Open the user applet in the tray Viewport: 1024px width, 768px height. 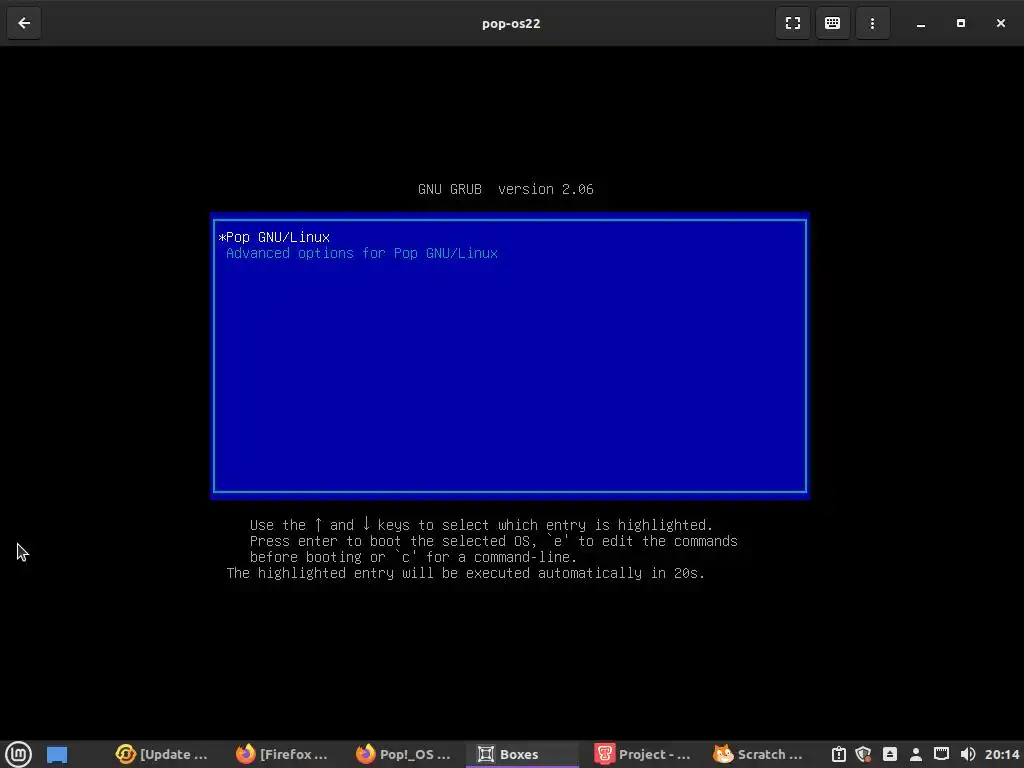[x=916, y=754]
